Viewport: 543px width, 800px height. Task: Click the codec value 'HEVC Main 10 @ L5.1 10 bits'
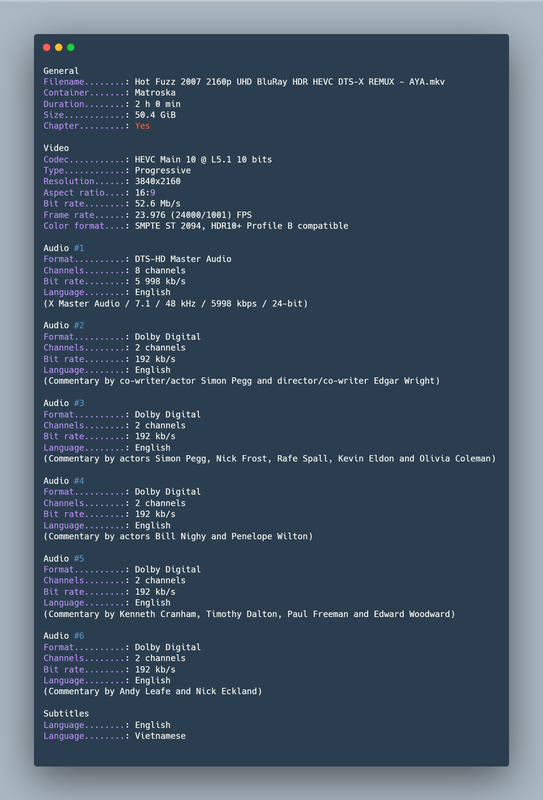coord(203,160)
